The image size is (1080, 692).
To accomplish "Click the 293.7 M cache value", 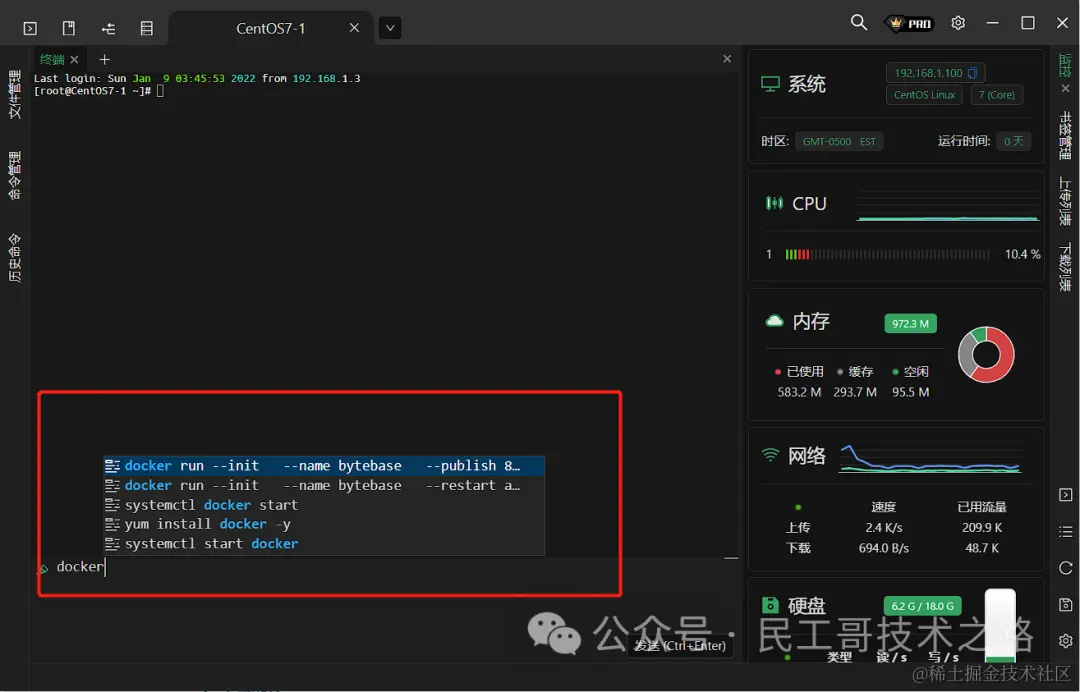I will coord(855,392).
